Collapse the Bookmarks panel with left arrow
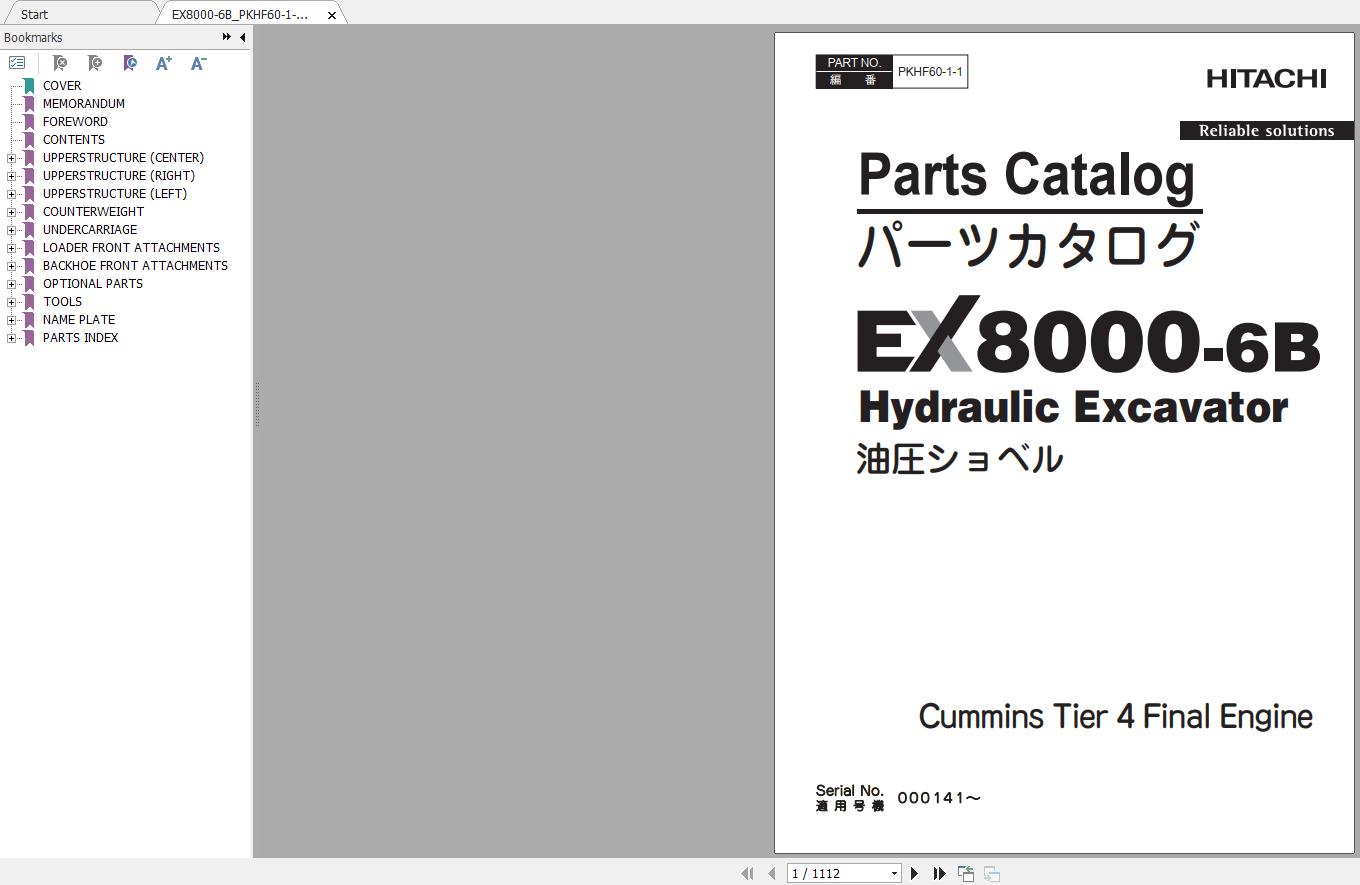This screenshot has height=885, width=1360. pyautogui.click(x=242, y=37)
